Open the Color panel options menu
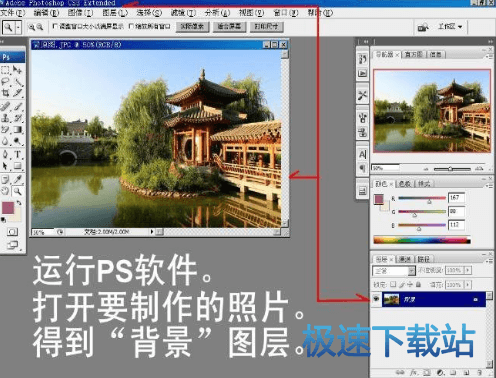 coord(489,186)
